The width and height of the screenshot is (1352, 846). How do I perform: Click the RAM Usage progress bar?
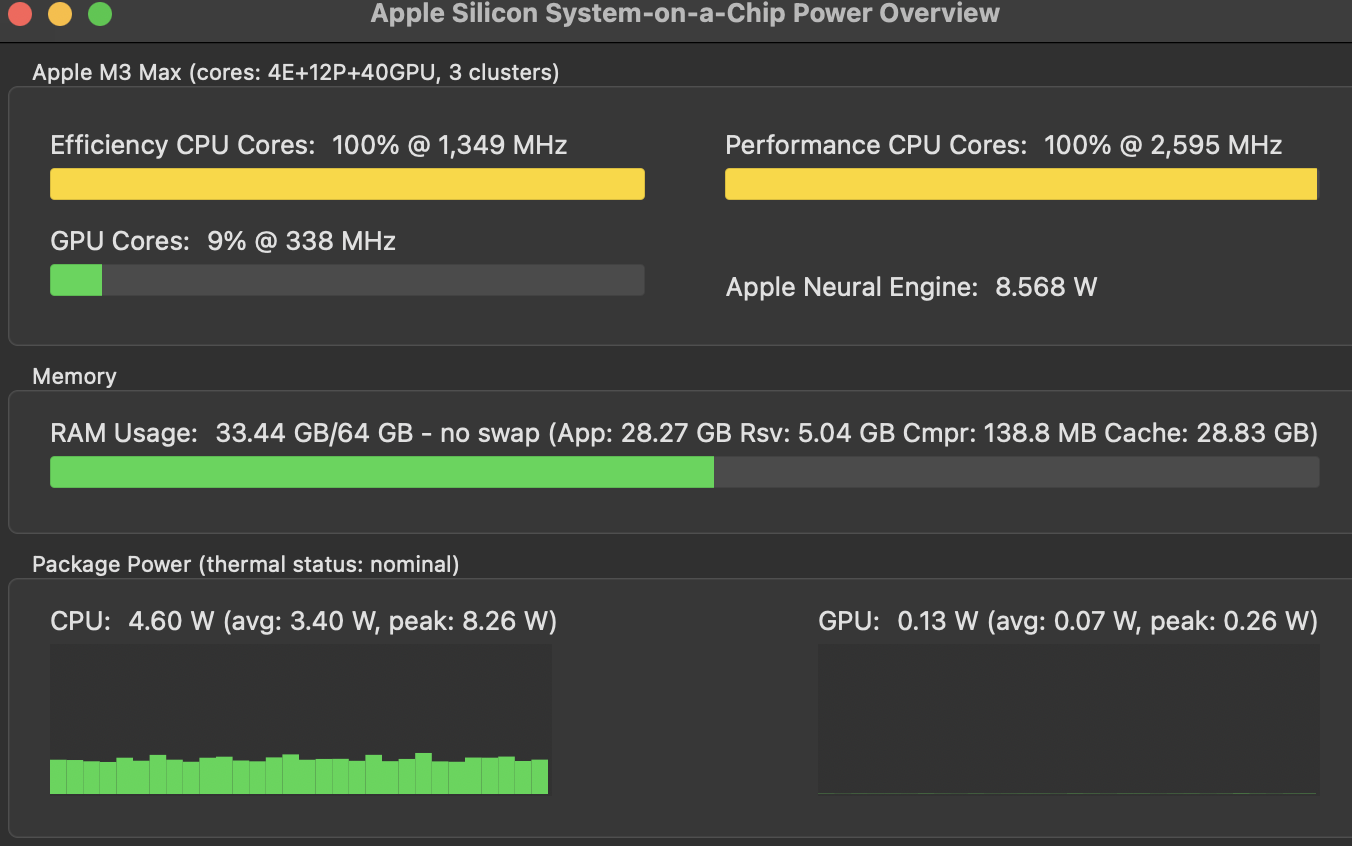pyautogui.click(x=684, y=472)
